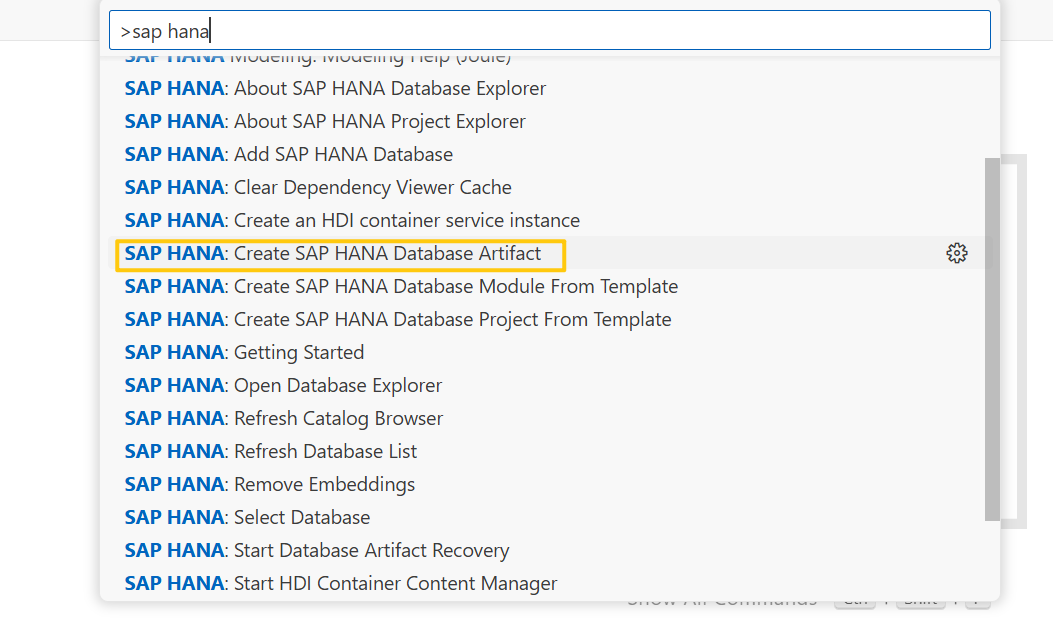
Task: Choose Create SAP HANA Database Project From Template
Action: click(549, 319)
